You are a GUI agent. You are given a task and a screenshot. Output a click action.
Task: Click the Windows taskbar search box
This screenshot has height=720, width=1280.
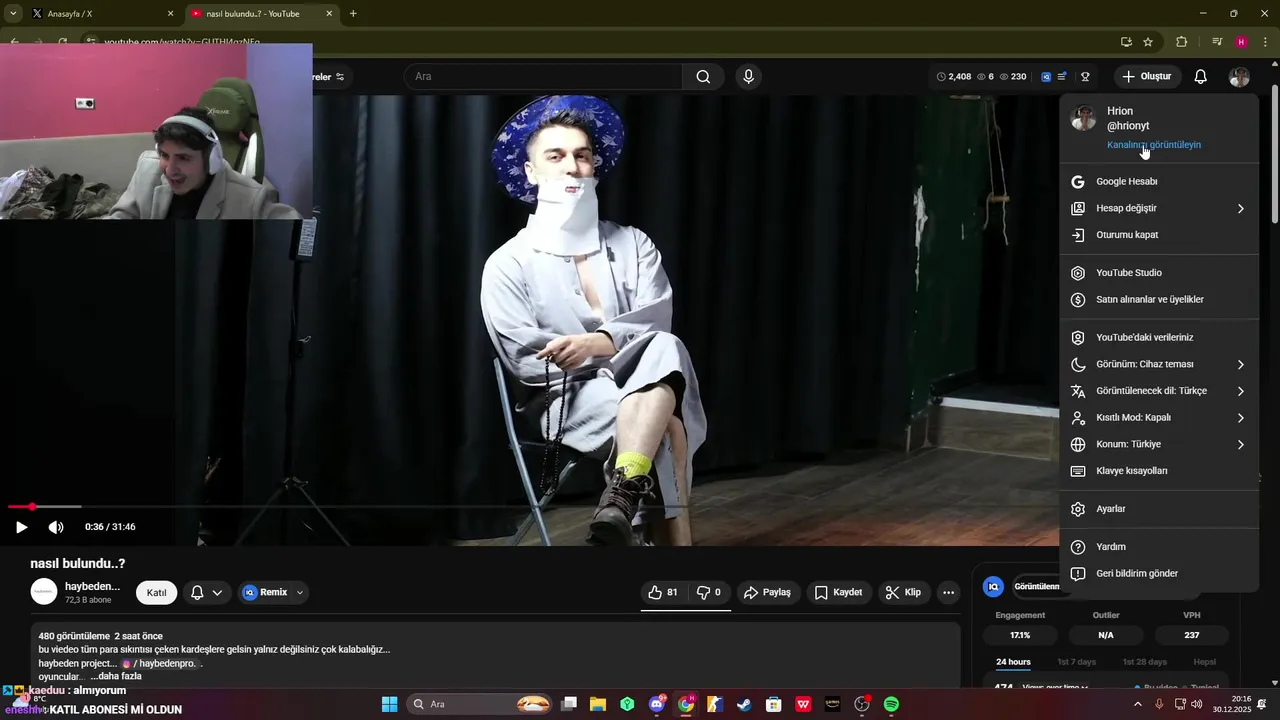click(x=481, y=704)
